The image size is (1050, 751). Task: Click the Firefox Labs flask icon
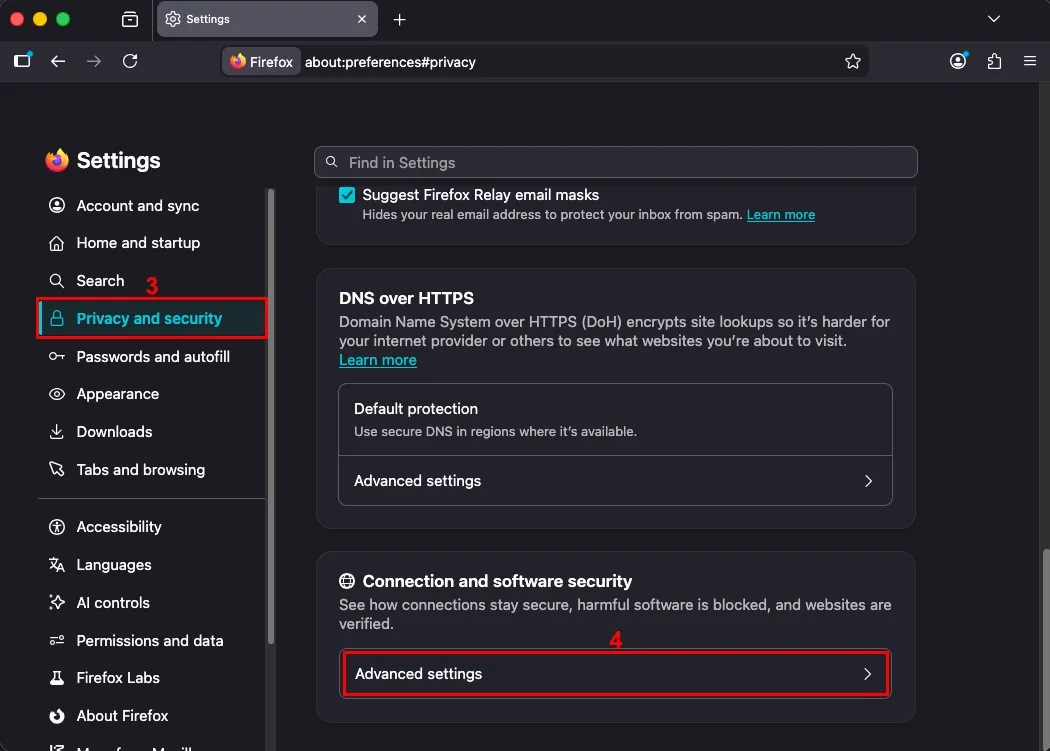point(57,677)
